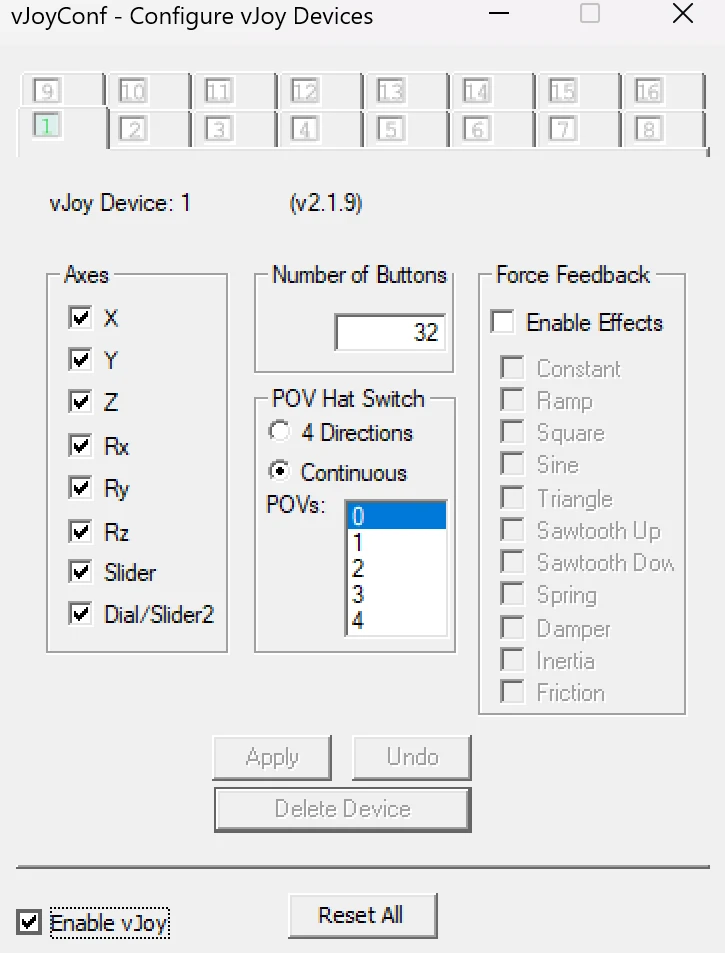Switch to vJoy device tab 2
725x953 pixels.
point(133,130)
